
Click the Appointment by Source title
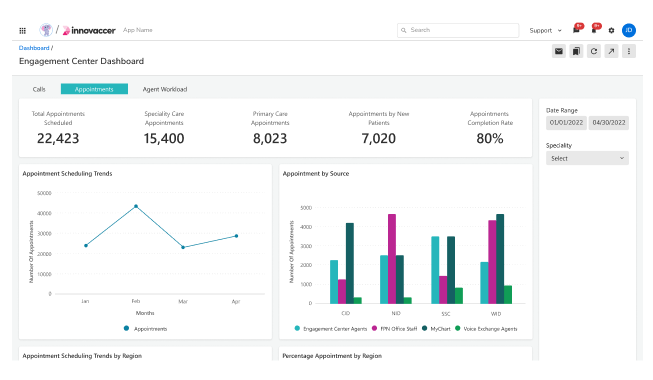[316, 173]
